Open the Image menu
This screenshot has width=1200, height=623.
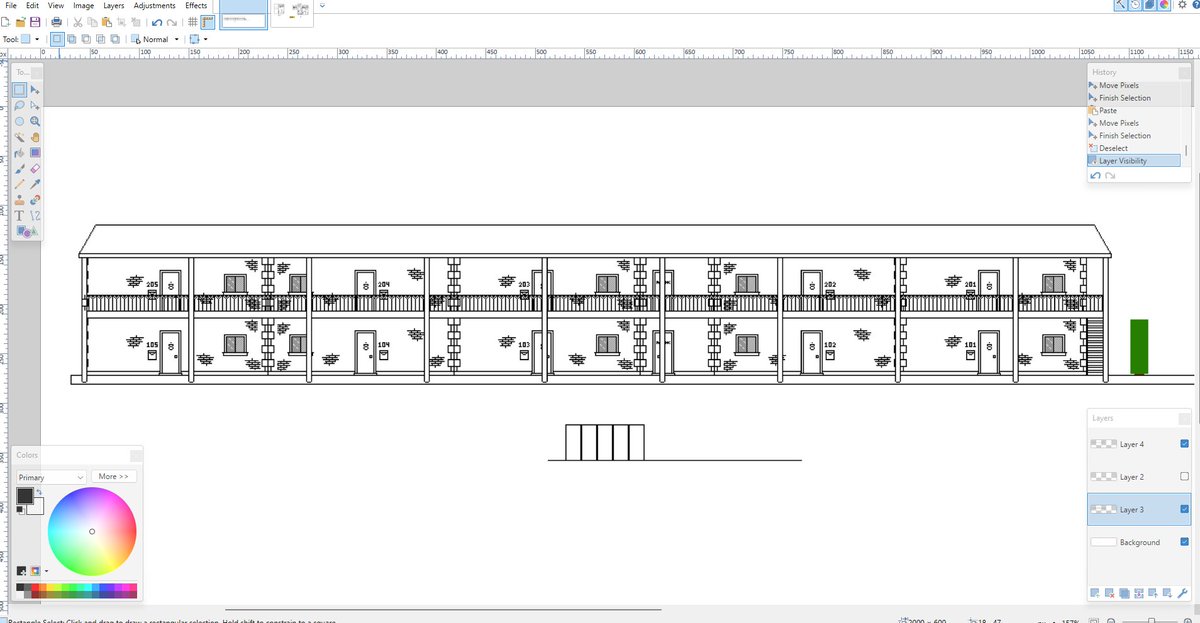84,5
